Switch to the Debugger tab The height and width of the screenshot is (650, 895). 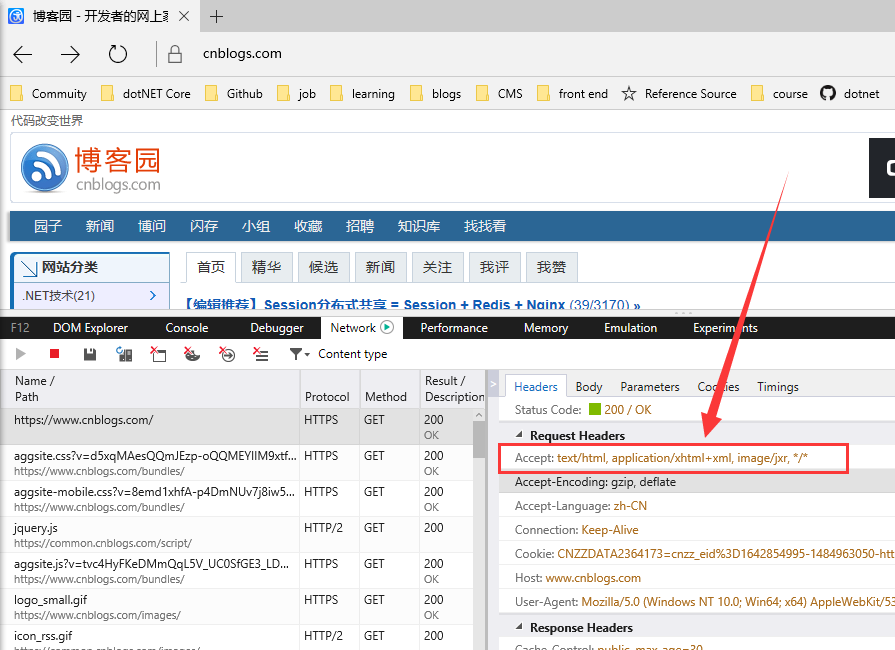[x=277, y=328]
